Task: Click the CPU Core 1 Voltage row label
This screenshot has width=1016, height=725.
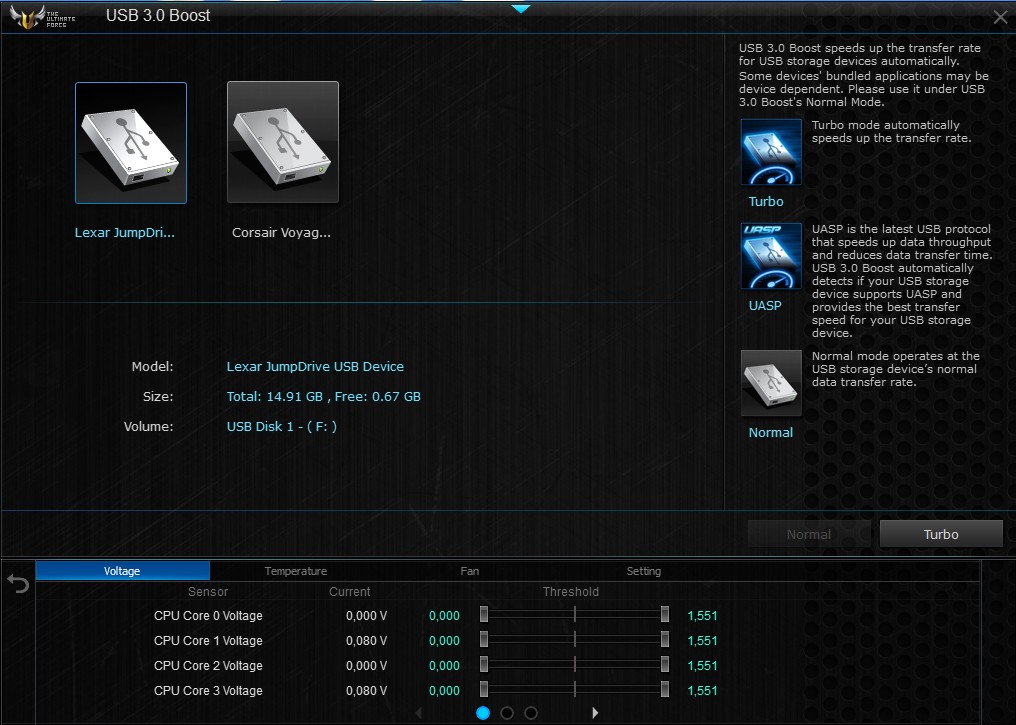Action: 208,640
